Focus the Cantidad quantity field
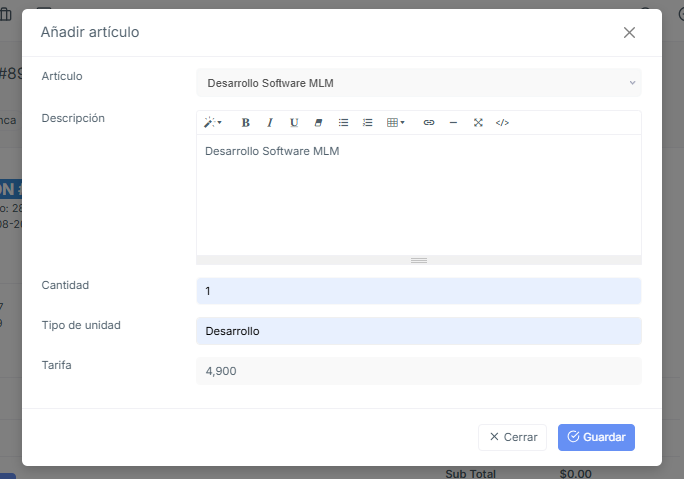This screenshot has height=479, width=684. click(x=419, y=291)
